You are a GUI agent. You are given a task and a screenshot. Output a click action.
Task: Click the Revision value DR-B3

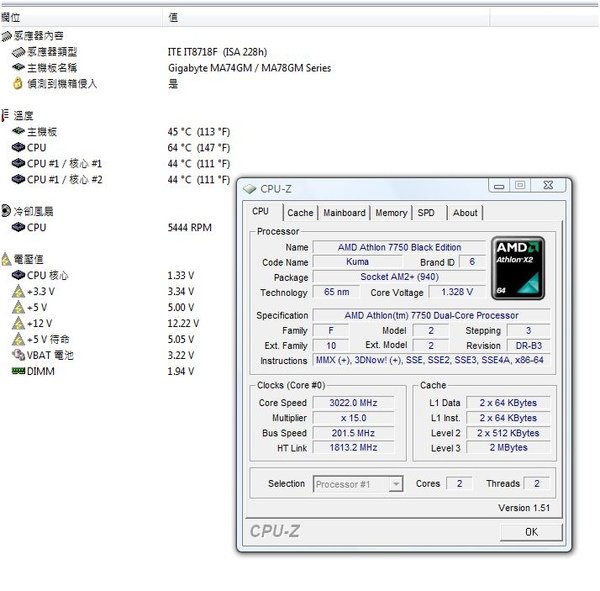[528, 346]
